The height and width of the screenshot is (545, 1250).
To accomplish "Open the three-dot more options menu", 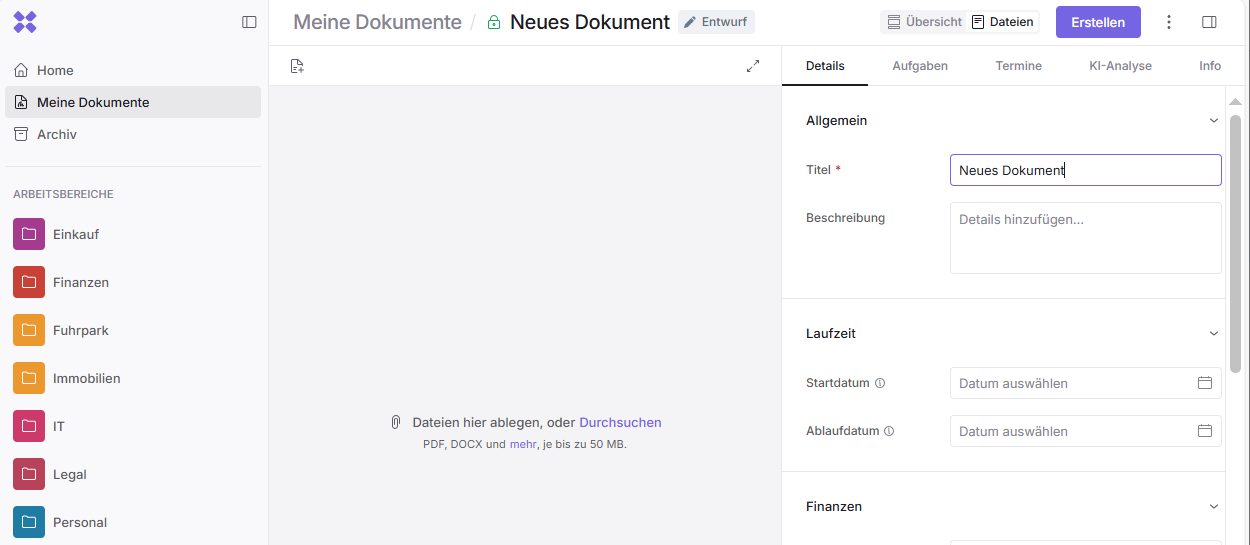I will pyautogui.click(x=1169, y=22).
